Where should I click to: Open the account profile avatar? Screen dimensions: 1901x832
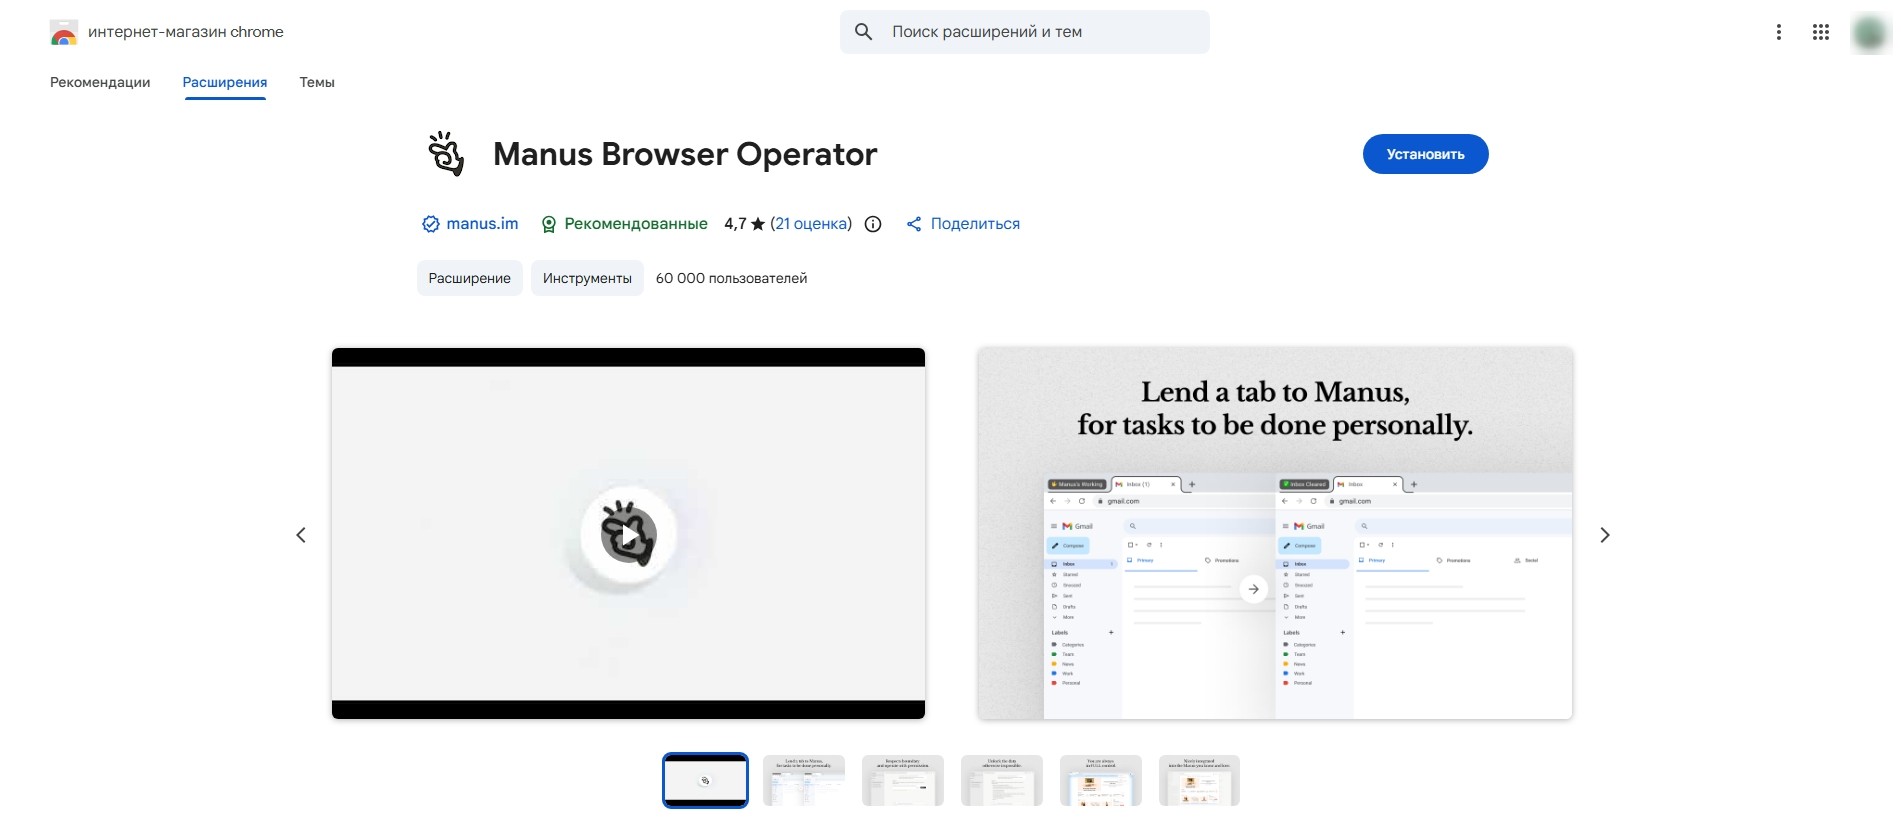1869,33
